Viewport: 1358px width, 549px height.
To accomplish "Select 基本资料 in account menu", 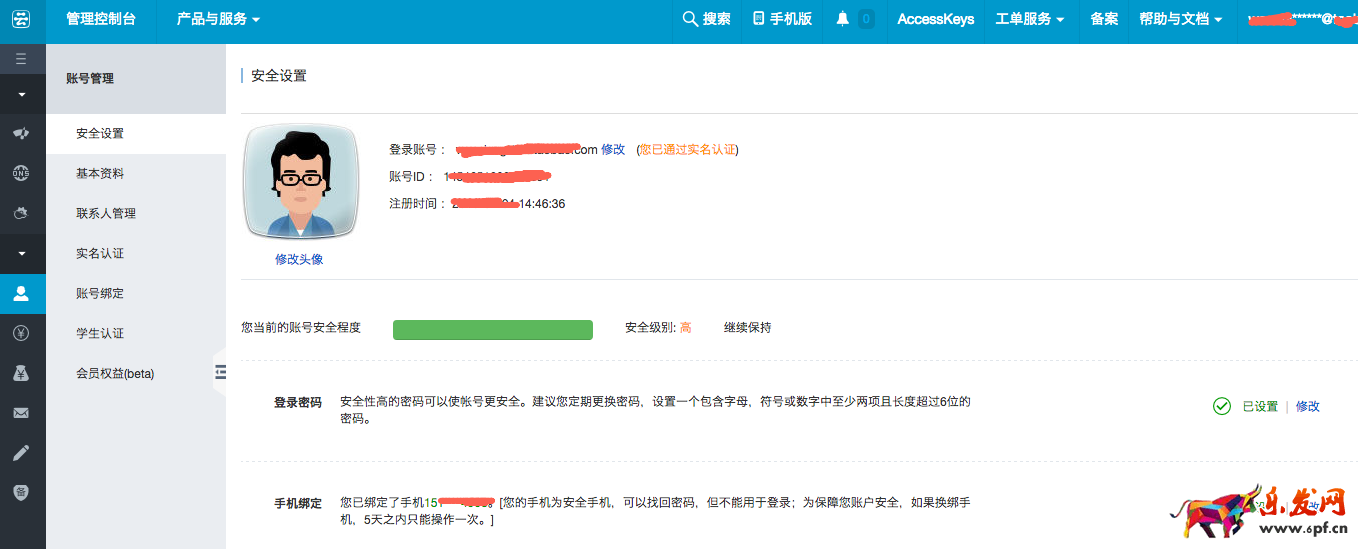I will 100,173.
